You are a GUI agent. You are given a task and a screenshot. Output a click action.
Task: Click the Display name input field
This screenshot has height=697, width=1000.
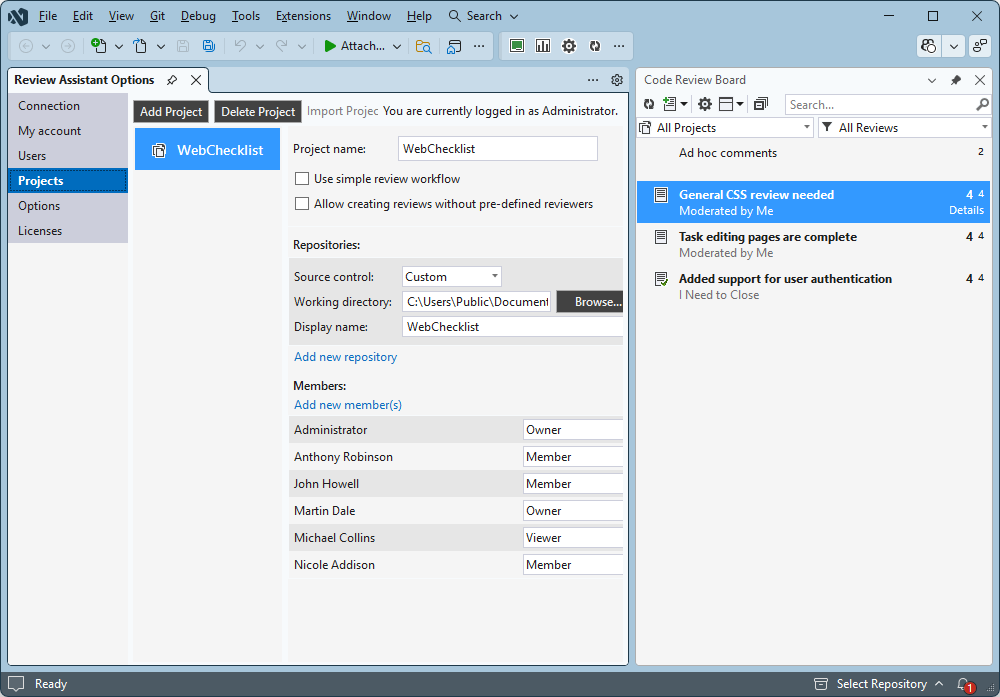[513, 326]
